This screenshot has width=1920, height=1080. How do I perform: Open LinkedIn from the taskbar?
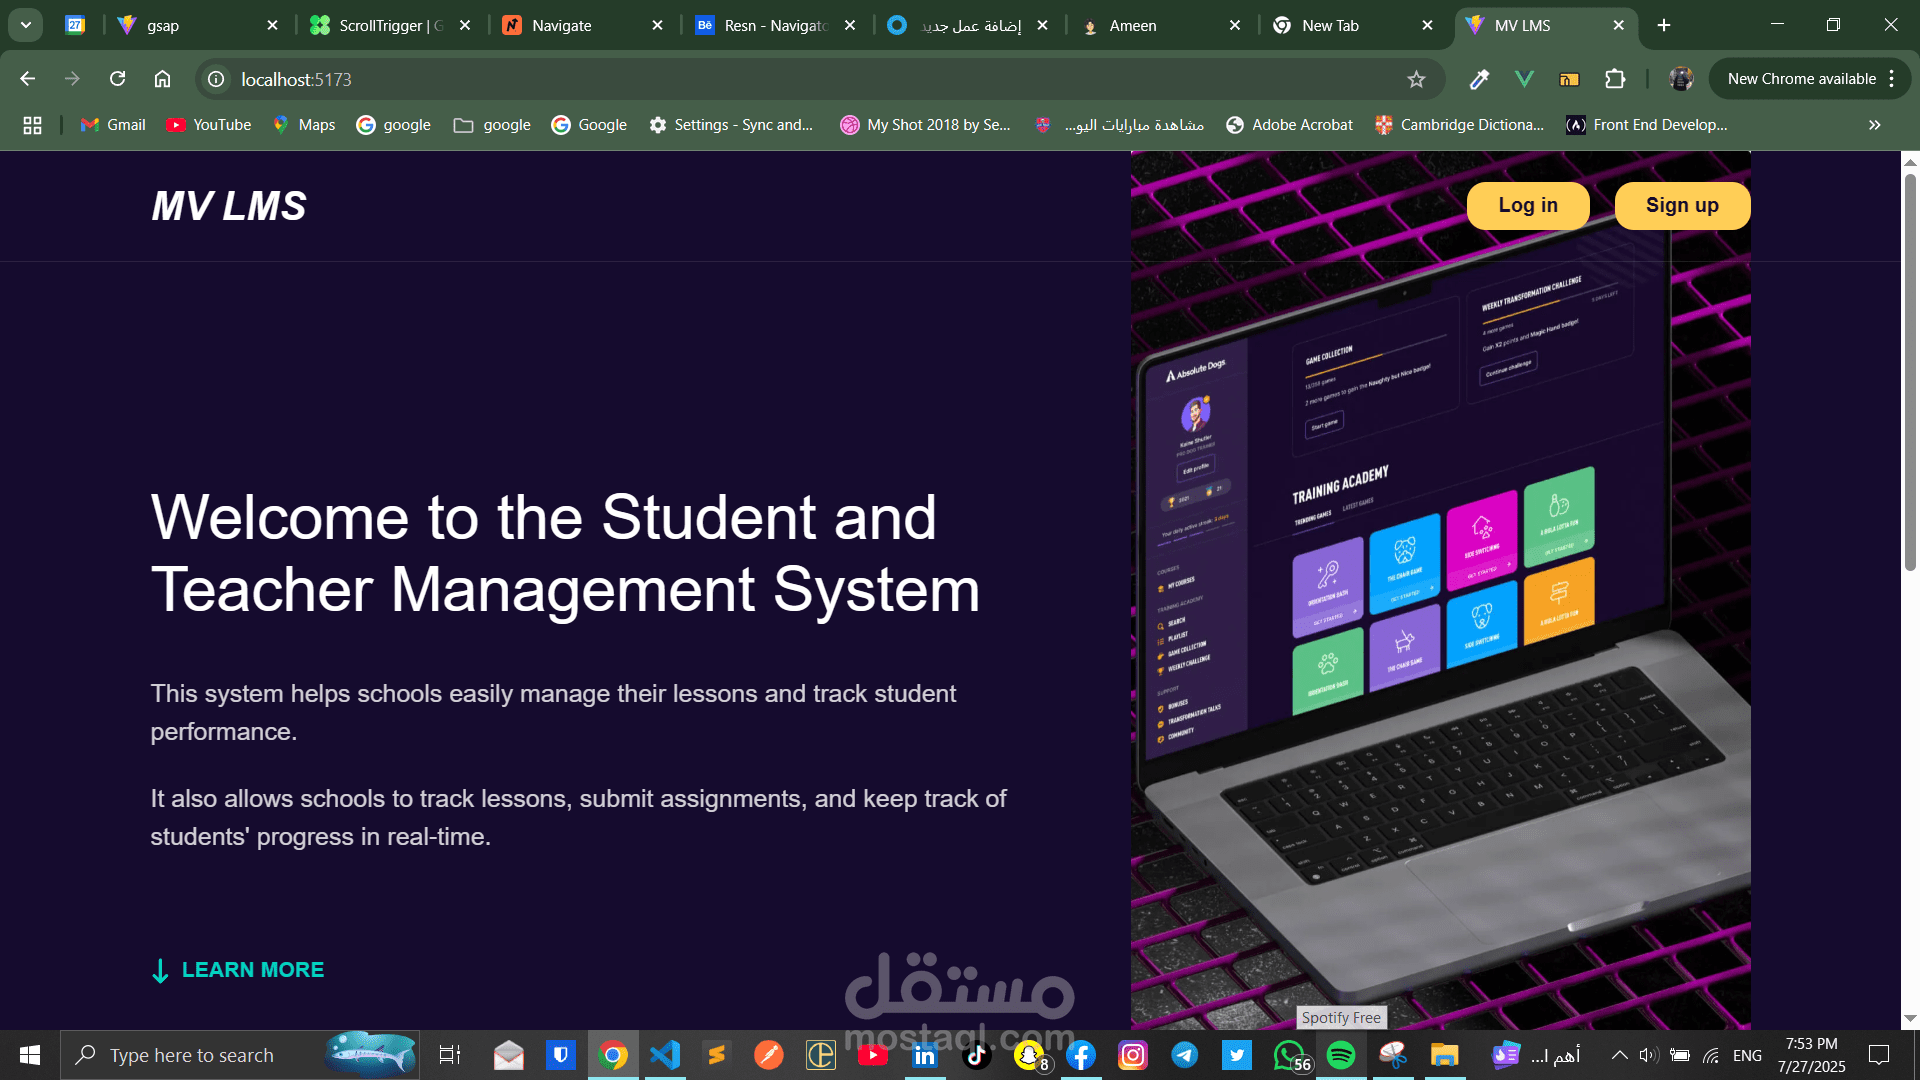[x=925, y=1055]
